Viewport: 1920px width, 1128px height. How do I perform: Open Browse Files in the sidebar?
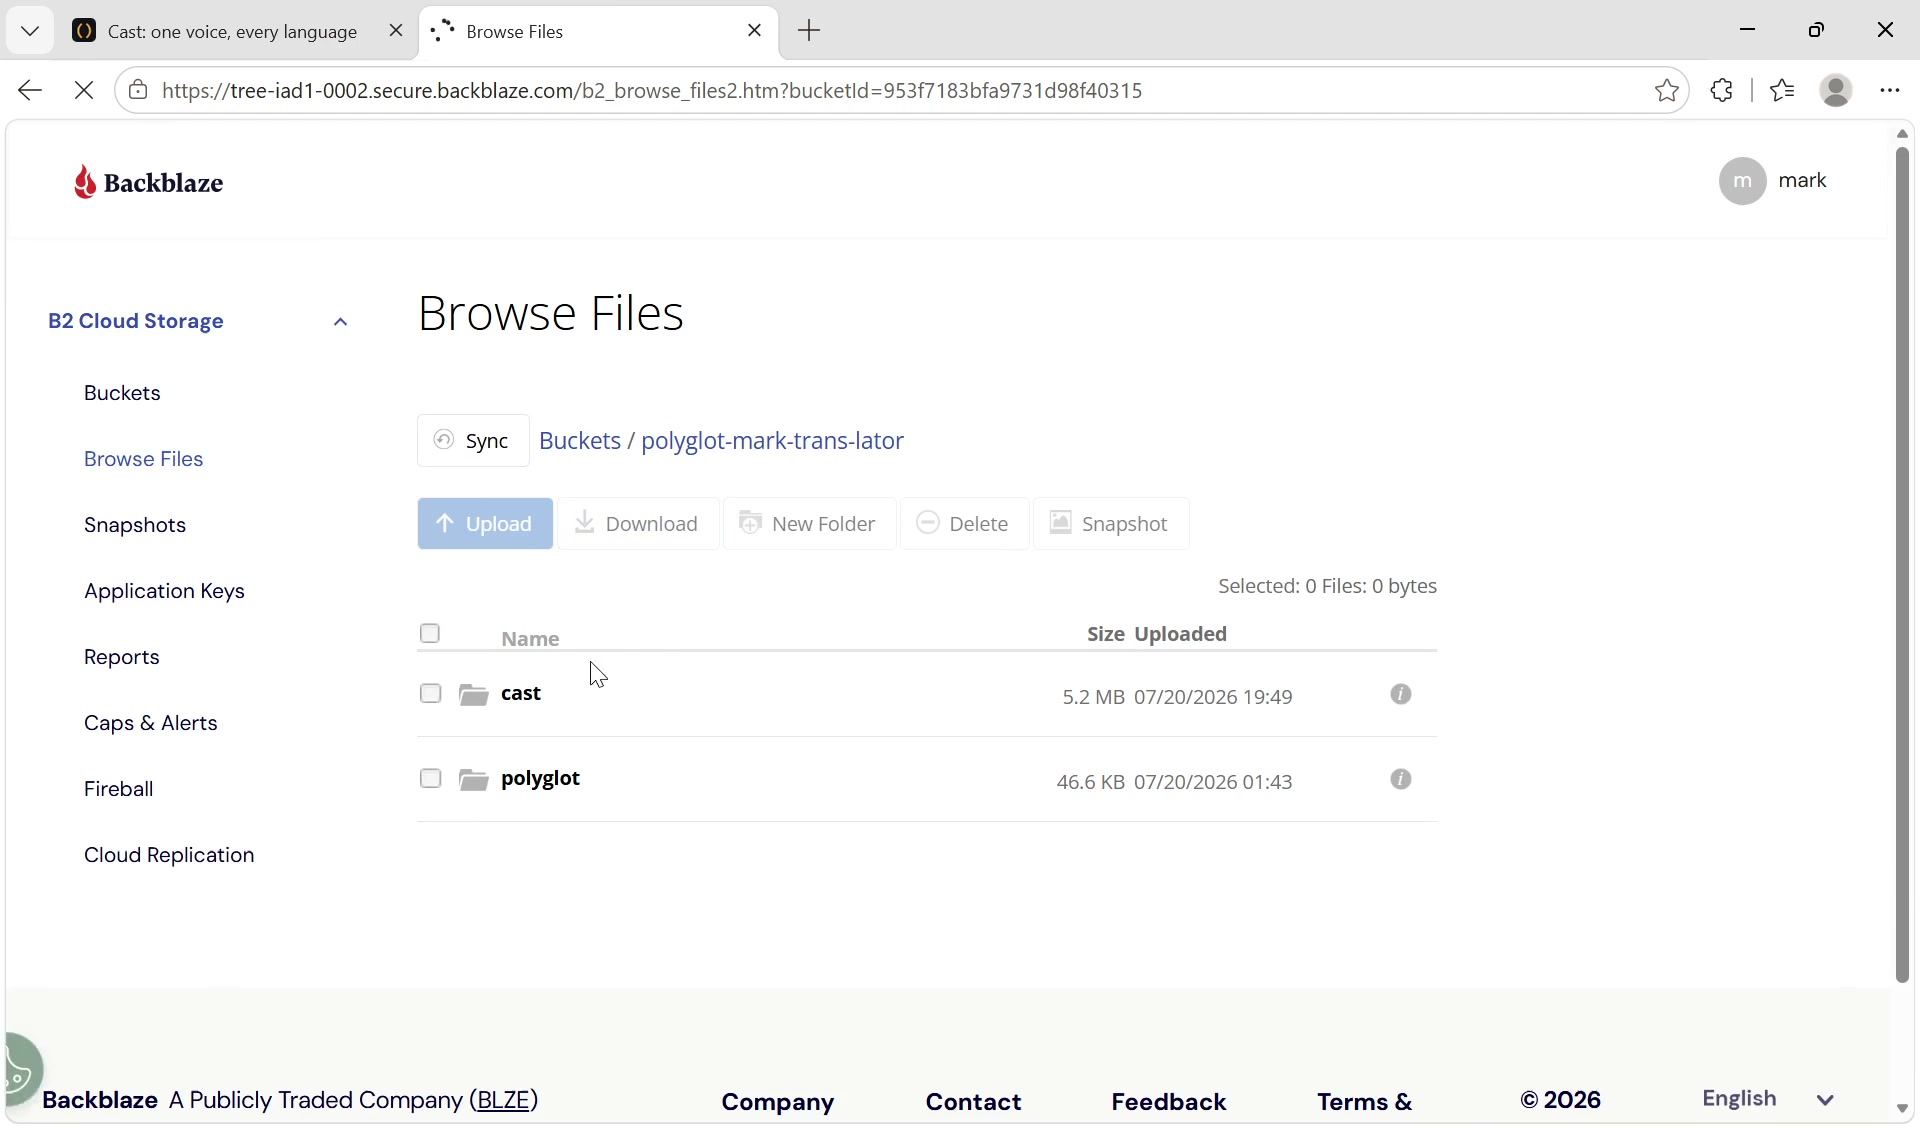click(x=144, y=459)
